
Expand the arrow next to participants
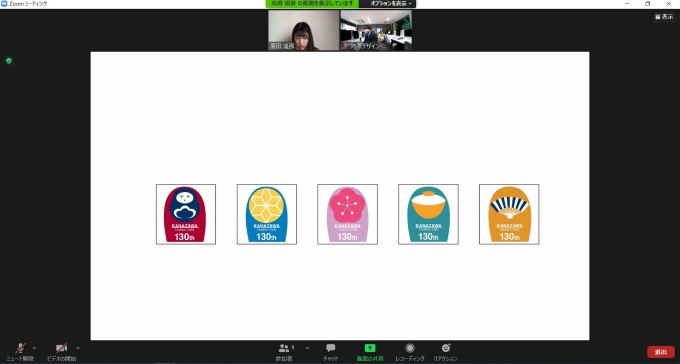[x=307, y=348]
